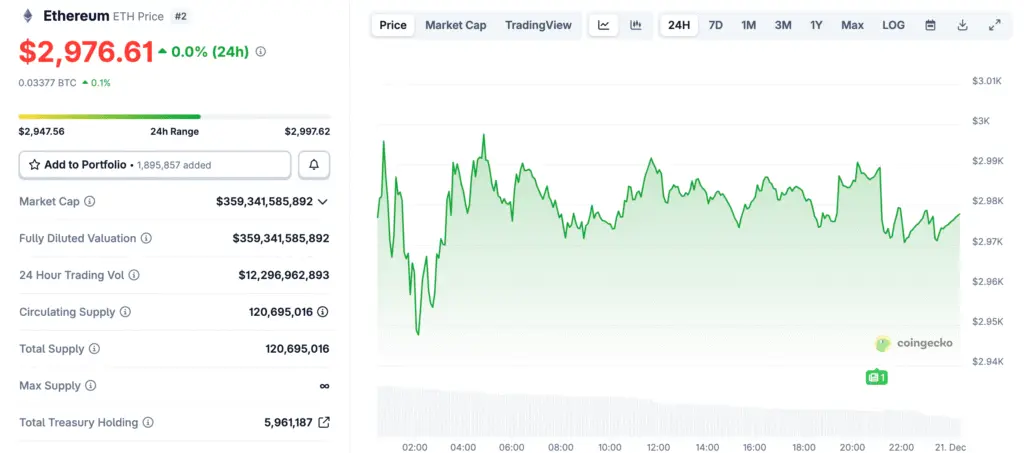Expand chart to fullscreen
The height and width of the screenshot is (453, 1024).
[994, 25]
